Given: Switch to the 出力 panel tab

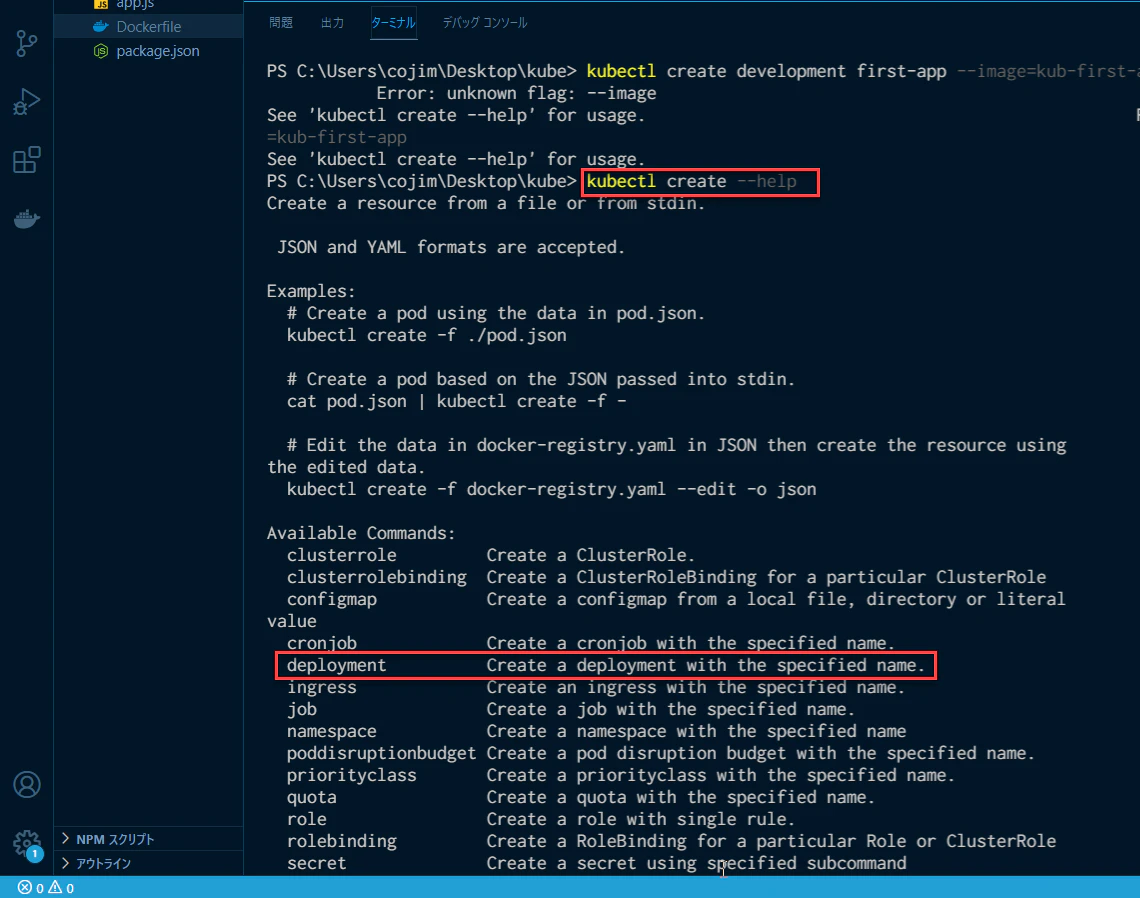Looking at the screenshot, I should 332,23.
